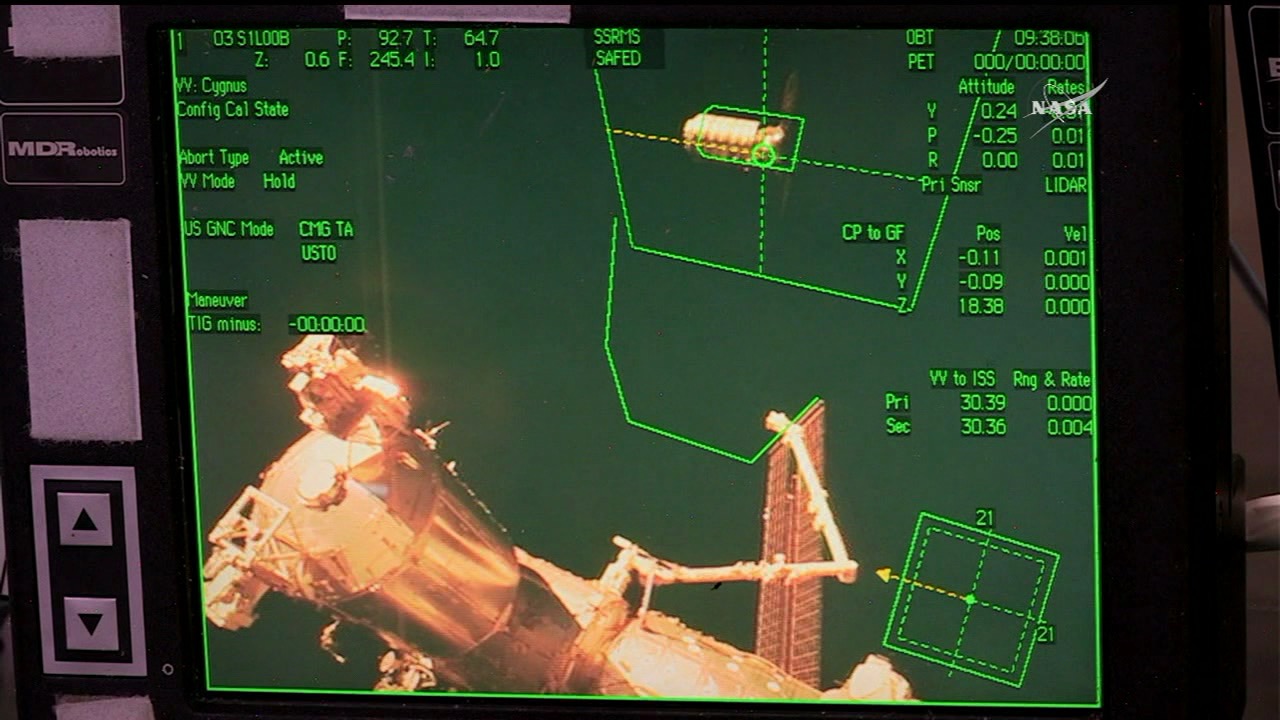The height and width of the screenshot is (720, 1280).
Task: Click the center dot of the grid reticle
Action: pos(969,599)
